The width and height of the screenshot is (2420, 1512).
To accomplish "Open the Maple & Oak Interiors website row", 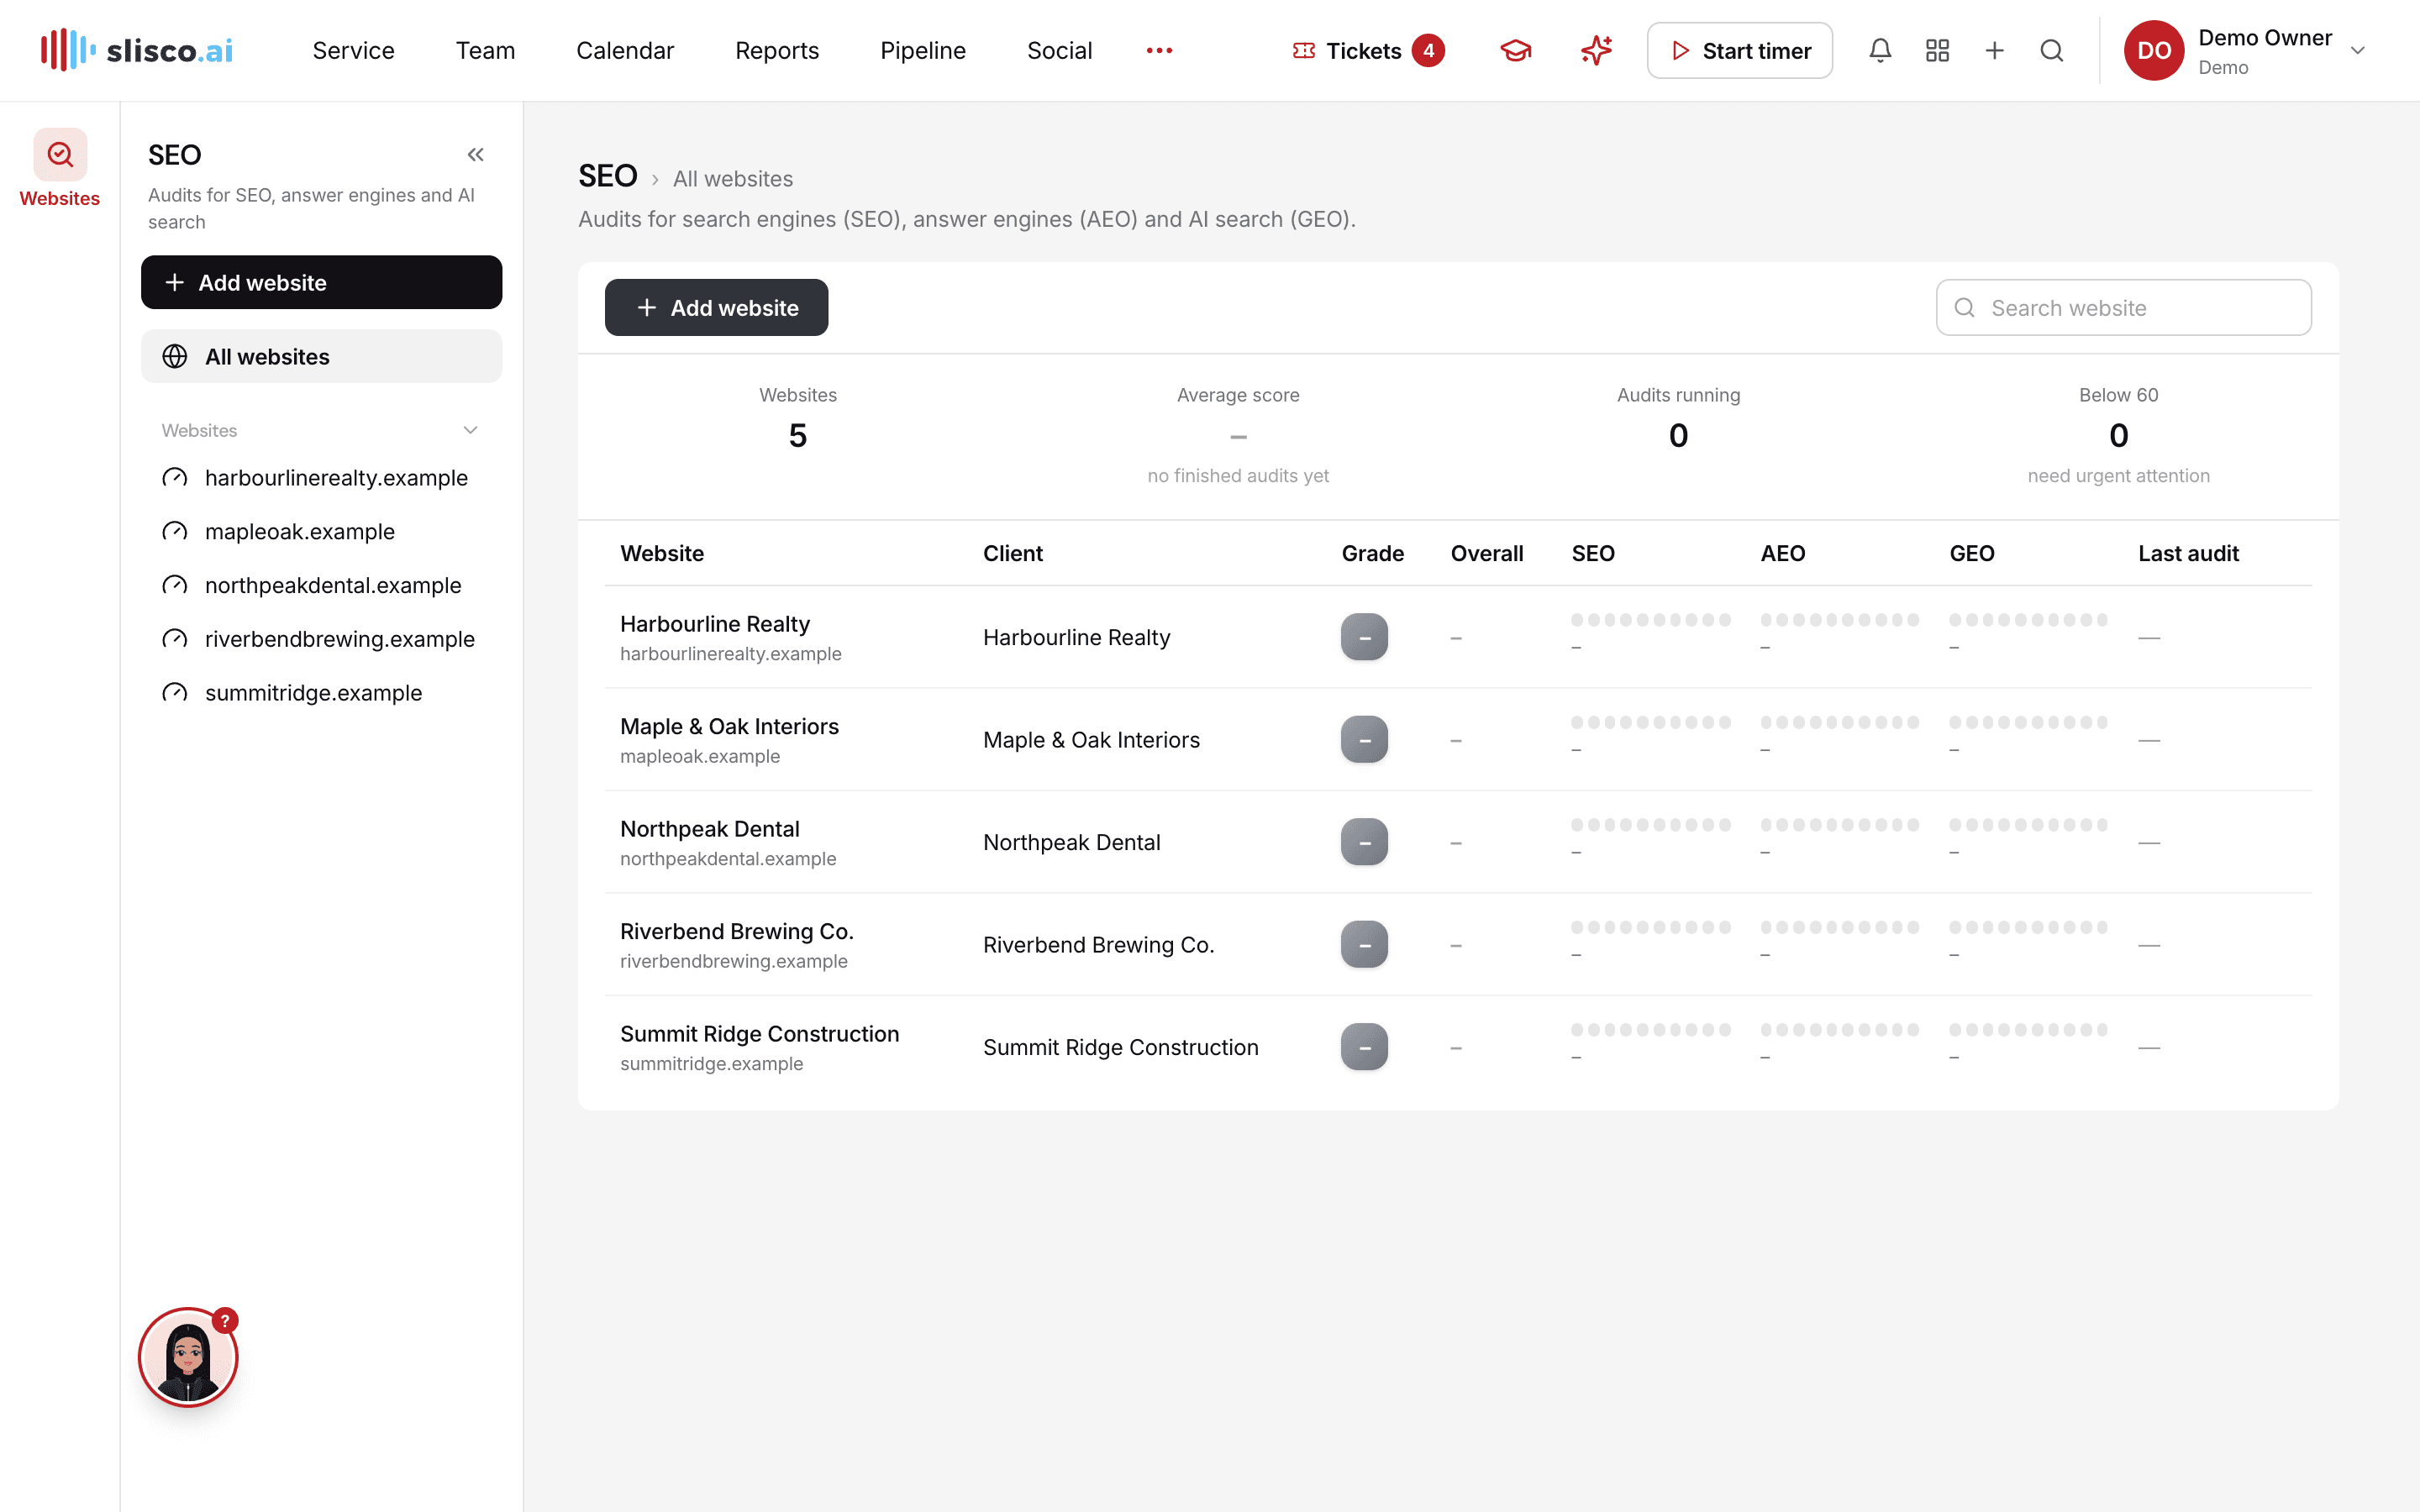I will [1458, 740].
